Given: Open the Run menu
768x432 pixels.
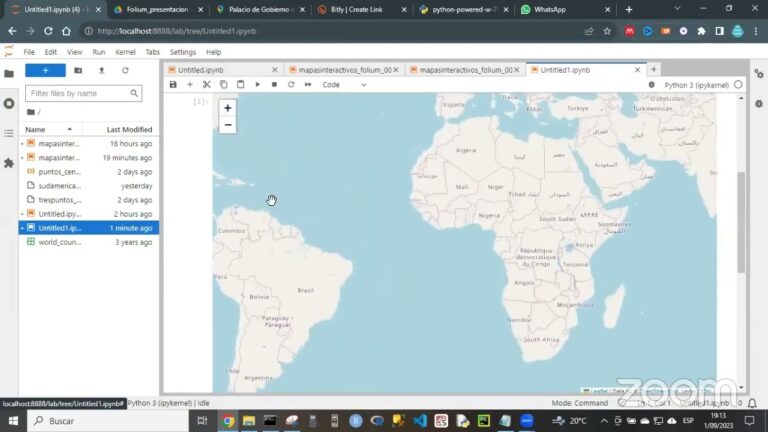Looking at the screenshot, I should click(x=99, y=52).
